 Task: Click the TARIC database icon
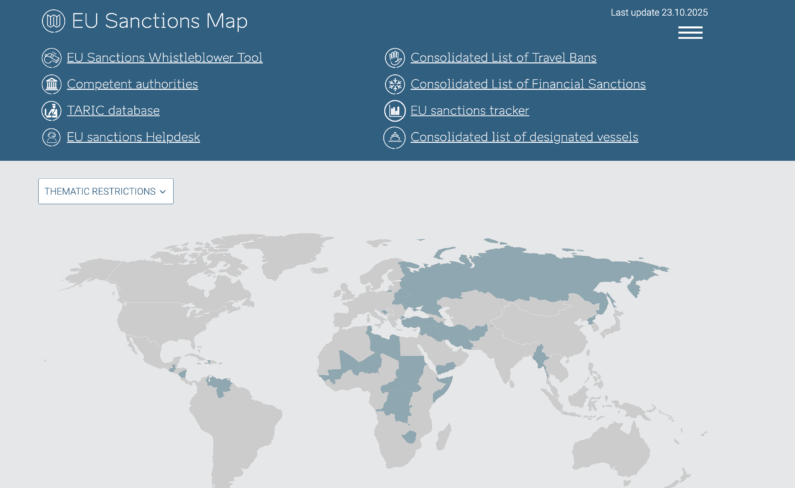point(51,111)
